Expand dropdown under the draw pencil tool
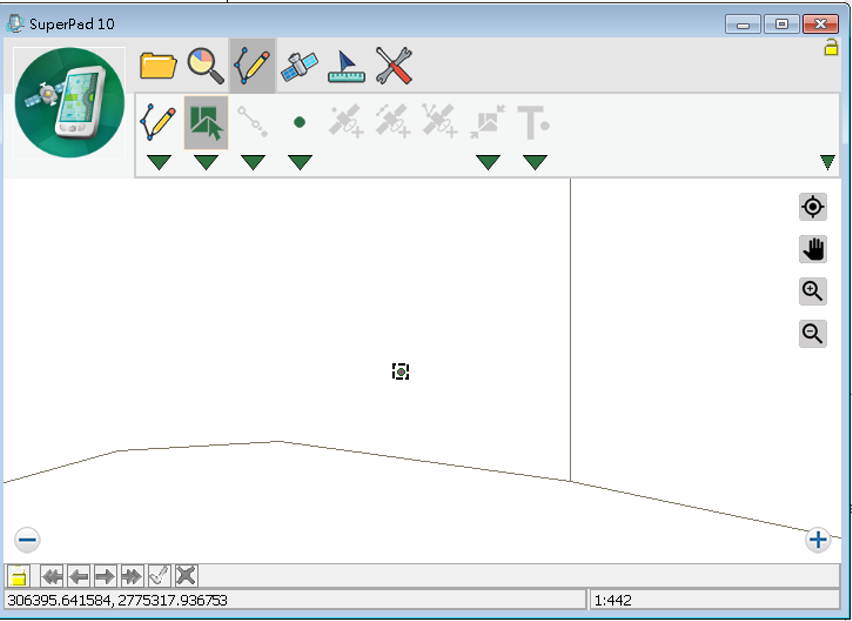Screen dimensions: 852x621 [x=159, y=162]
